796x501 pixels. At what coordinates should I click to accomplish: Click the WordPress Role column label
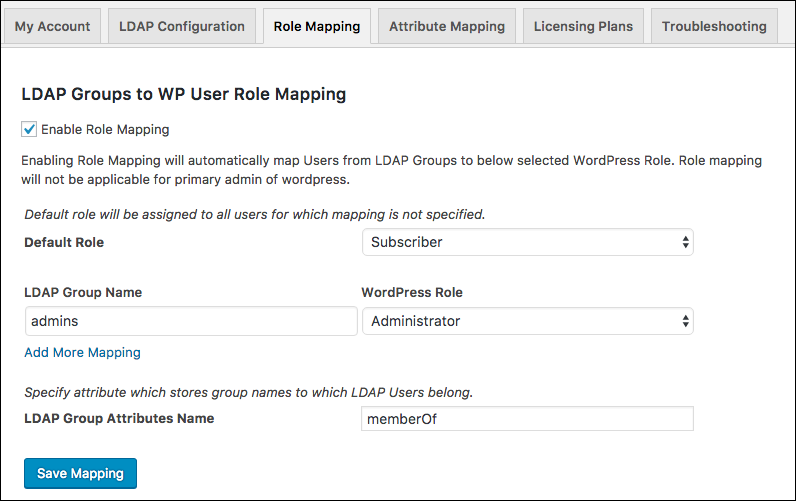412,293
